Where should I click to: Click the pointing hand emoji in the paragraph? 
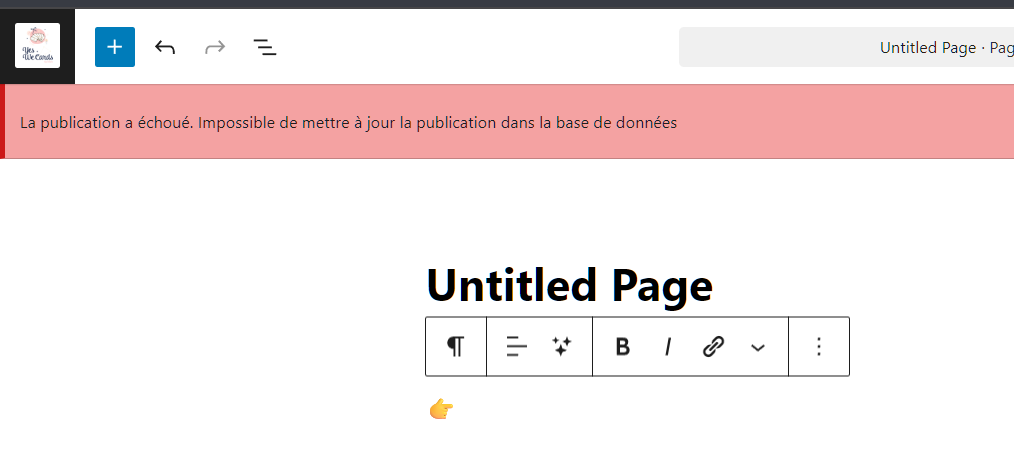(x=441, y=409)
